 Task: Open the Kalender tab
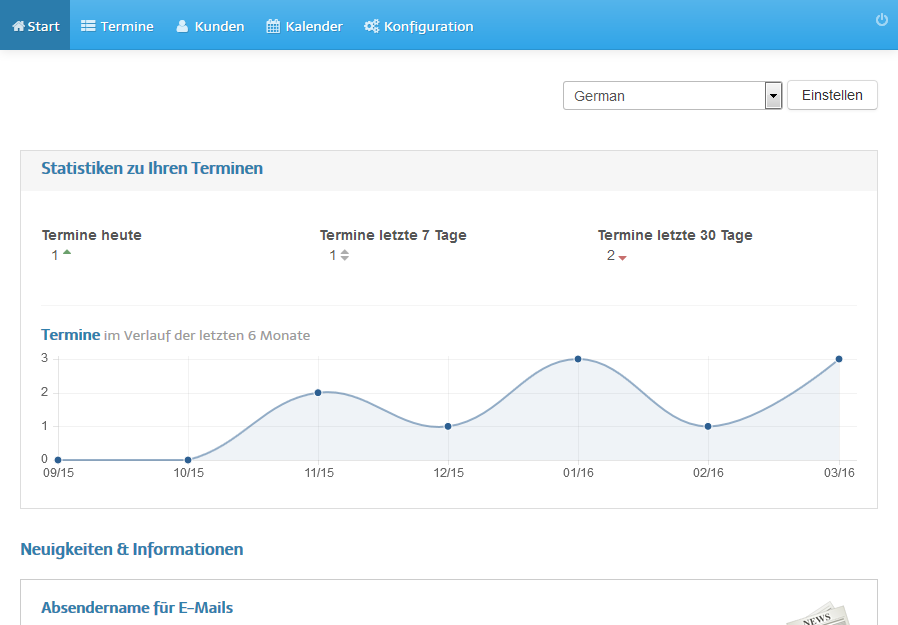point(304,25)
